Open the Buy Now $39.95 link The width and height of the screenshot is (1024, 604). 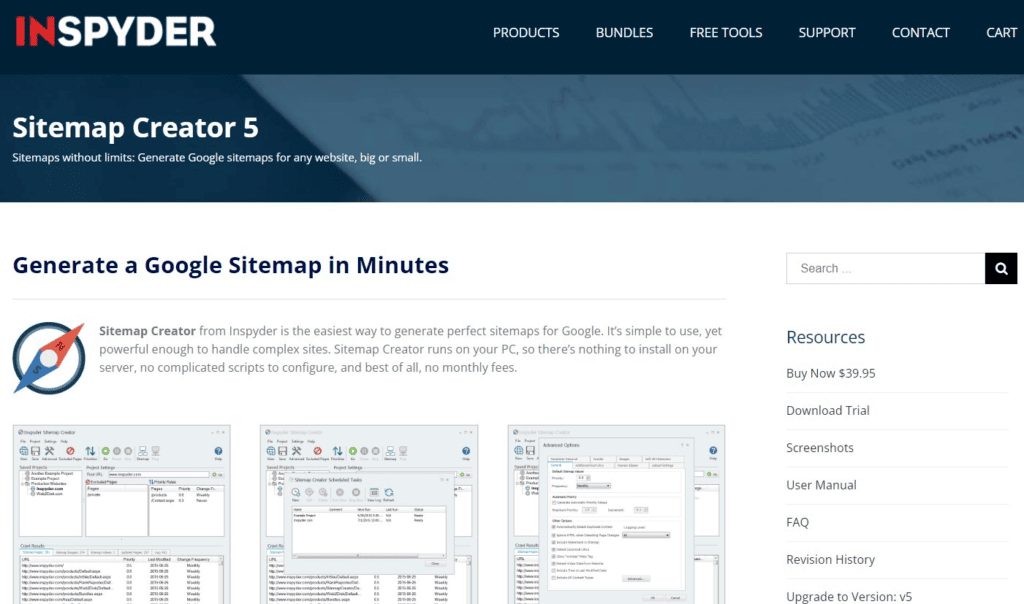[830, 374]
